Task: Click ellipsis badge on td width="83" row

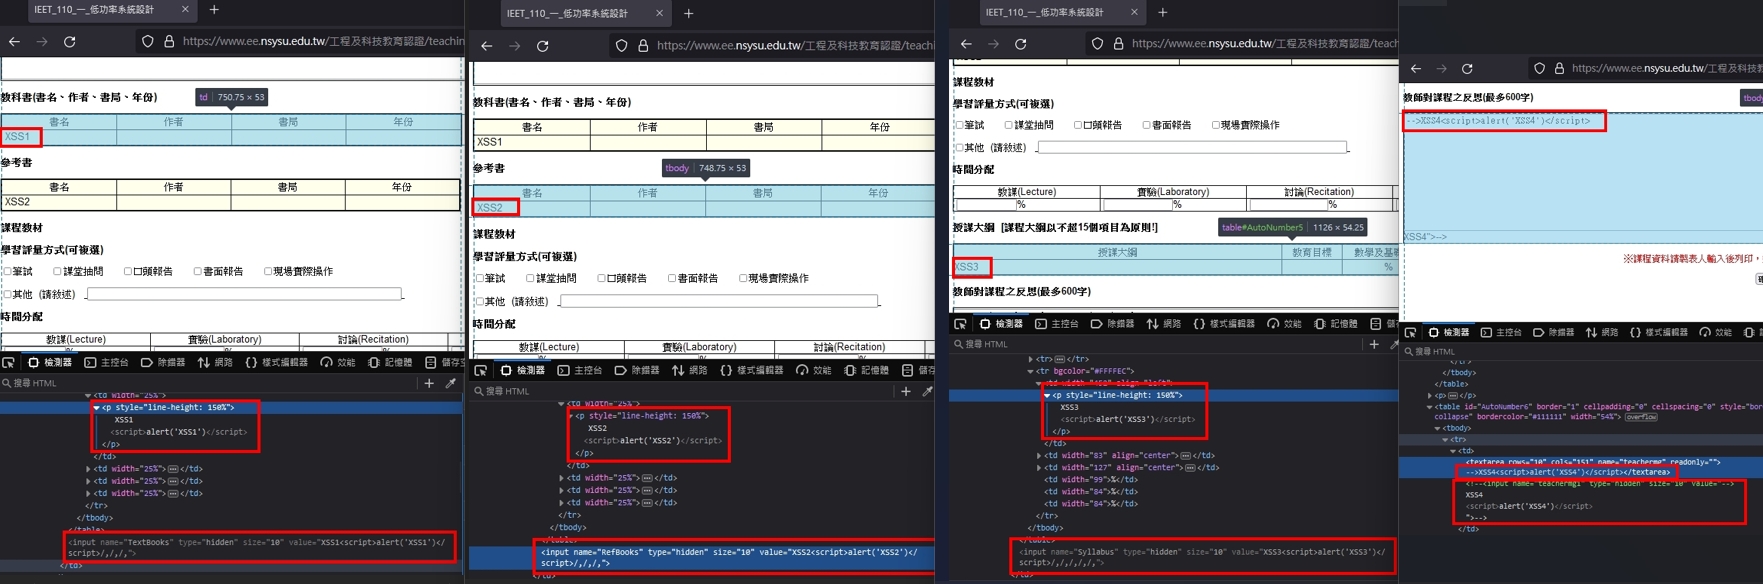Action: 1185,455
